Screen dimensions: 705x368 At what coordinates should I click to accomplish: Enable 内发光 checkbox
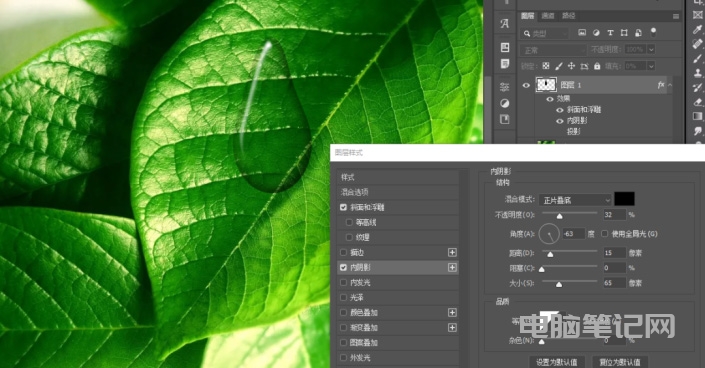(x=344, y=283)
